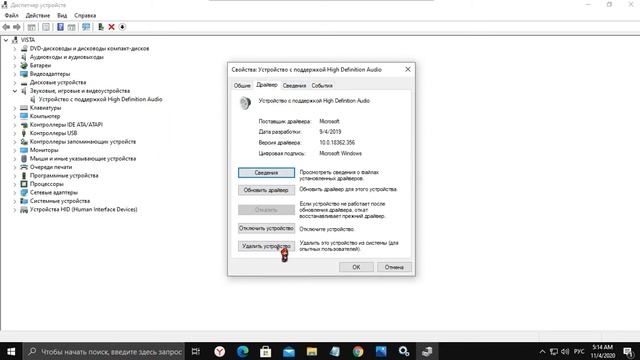The width and height of the screenshot is (640, 360).
Task: Open the Файл menu
Action: [x=12, y=15]
